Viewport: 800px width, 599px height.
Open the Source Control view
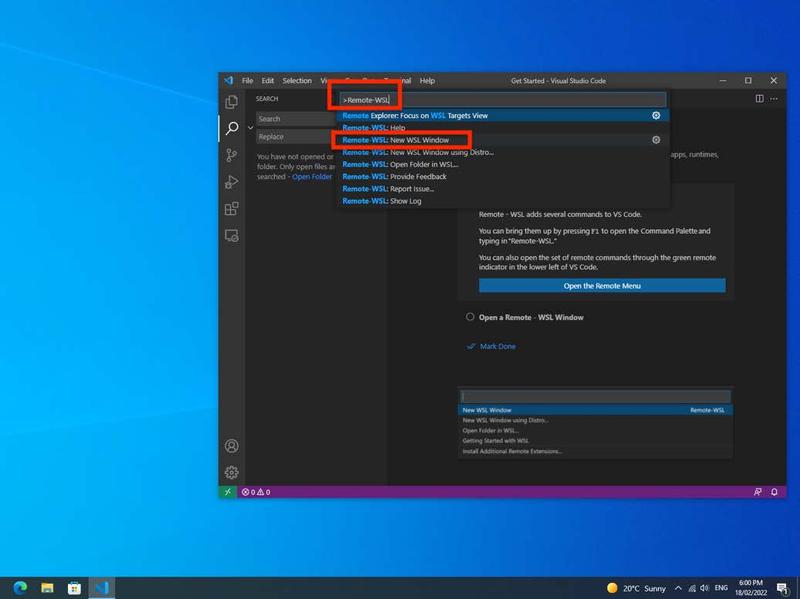pos(232,155)
